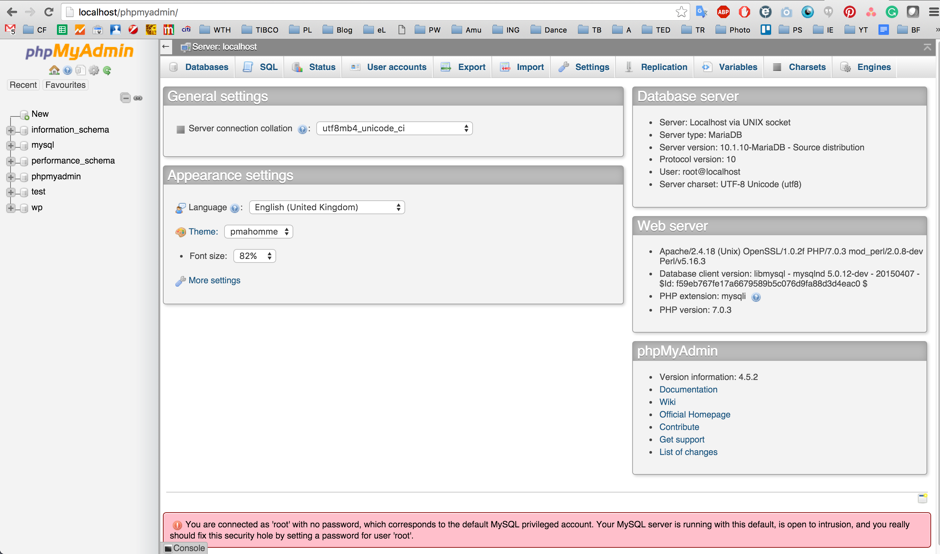Expand the wp database tree node
The height and width of the screenshot is (554, 940).
point(11,208)
